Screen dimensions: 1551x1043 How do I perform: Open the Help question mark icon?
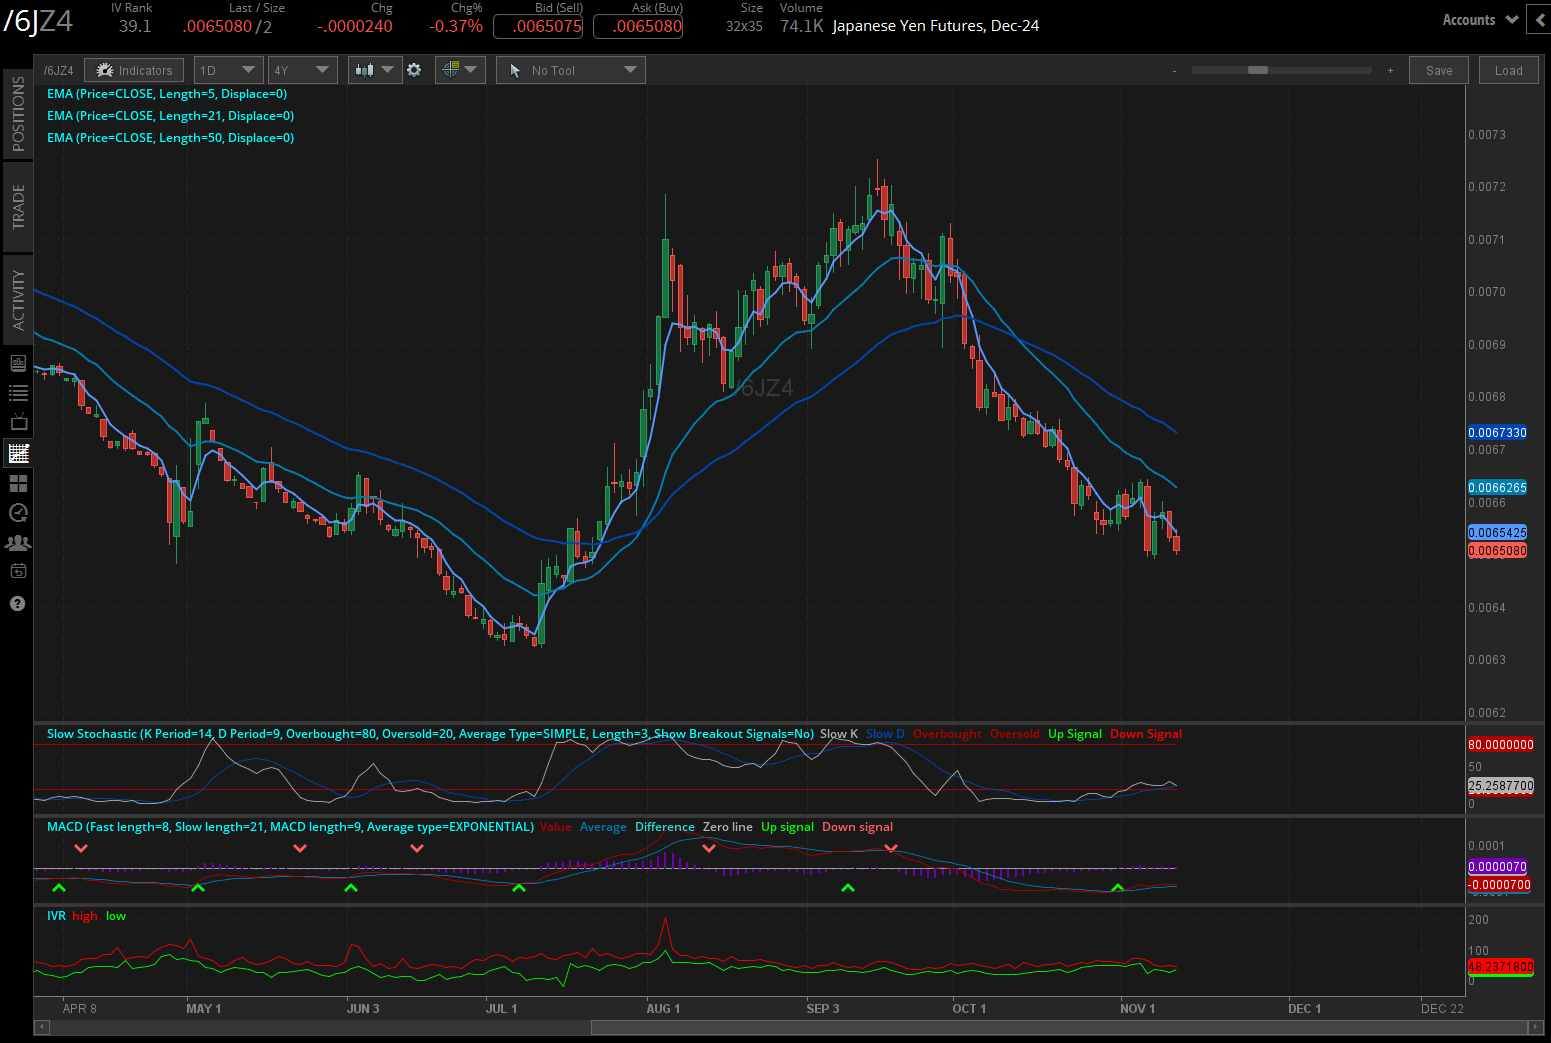18,603
